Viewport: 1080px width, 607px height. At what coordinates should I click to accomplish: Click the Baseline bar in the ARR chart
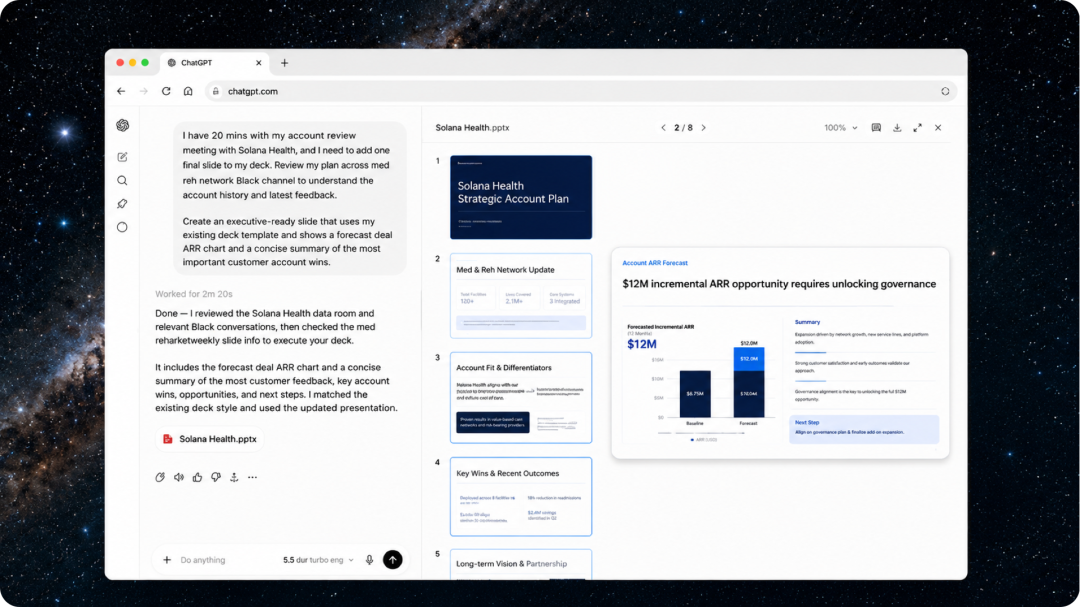click(x=695, y=394)
